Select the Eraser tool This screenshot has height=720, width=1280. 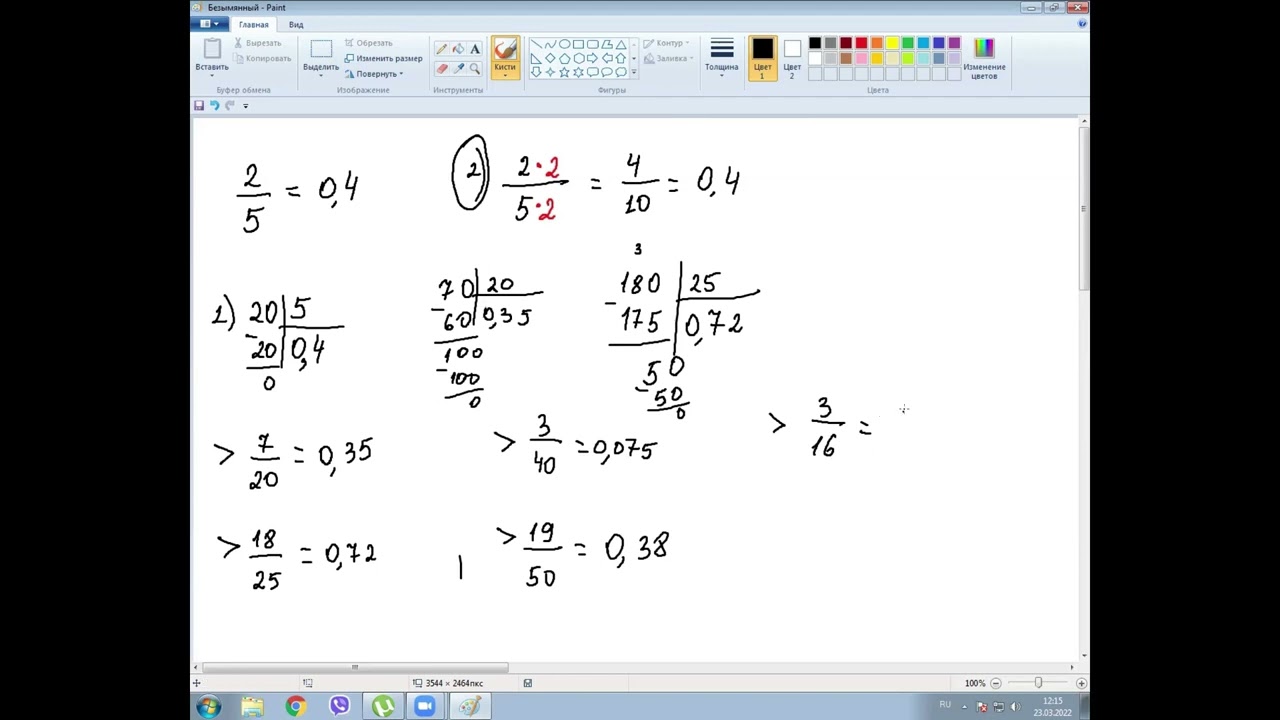point(441,69)
